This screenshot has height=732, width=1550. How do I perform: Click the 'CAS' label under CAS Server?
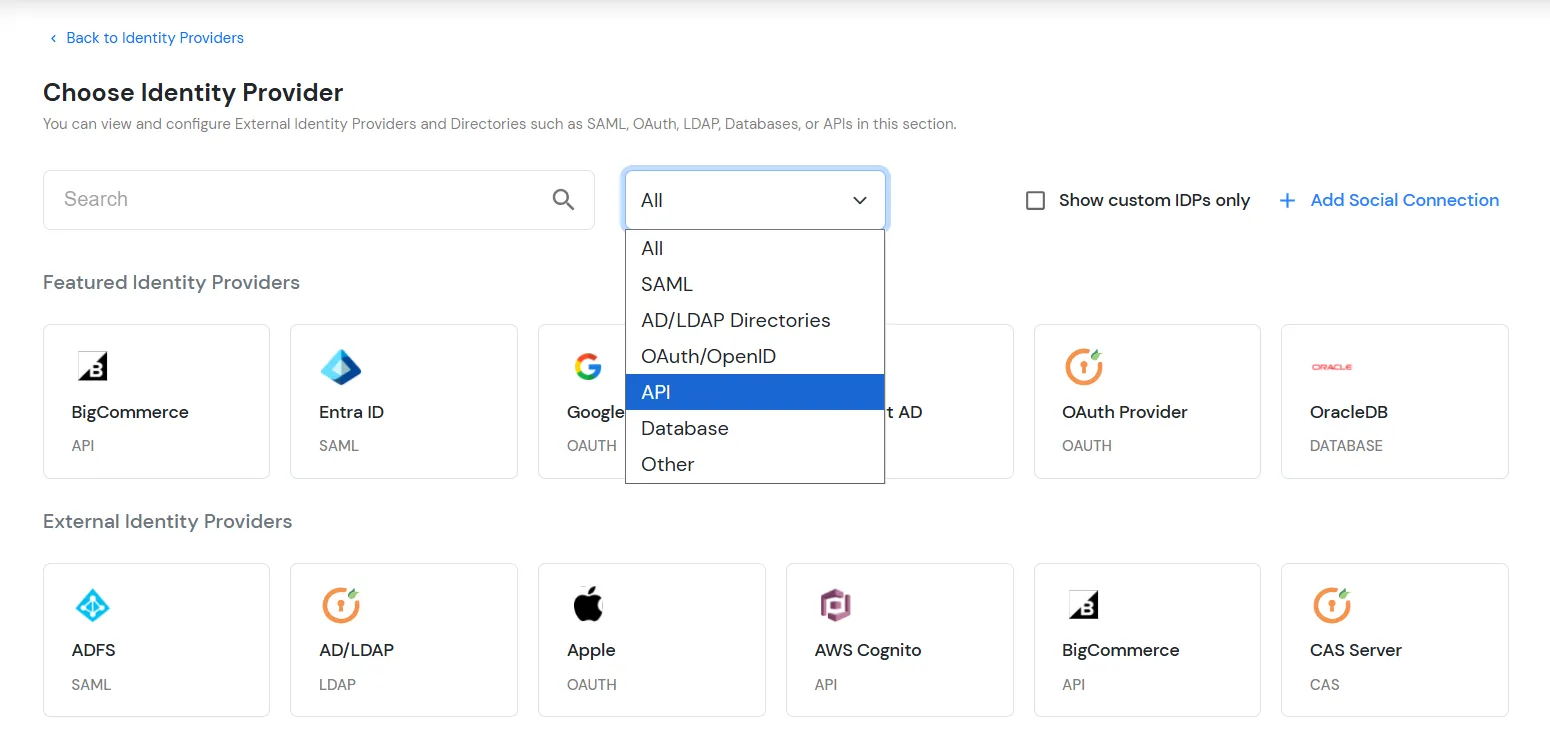(x=1324, y=685)
